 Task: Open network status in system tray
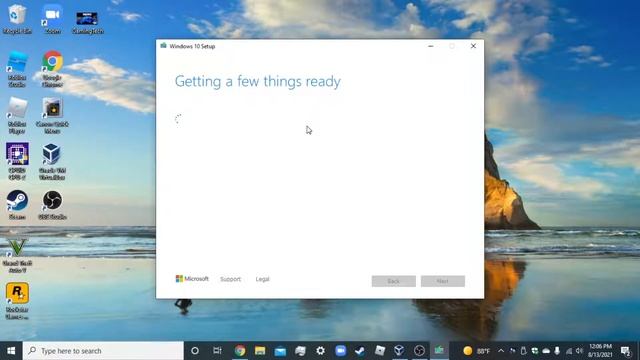pos(569,351)
